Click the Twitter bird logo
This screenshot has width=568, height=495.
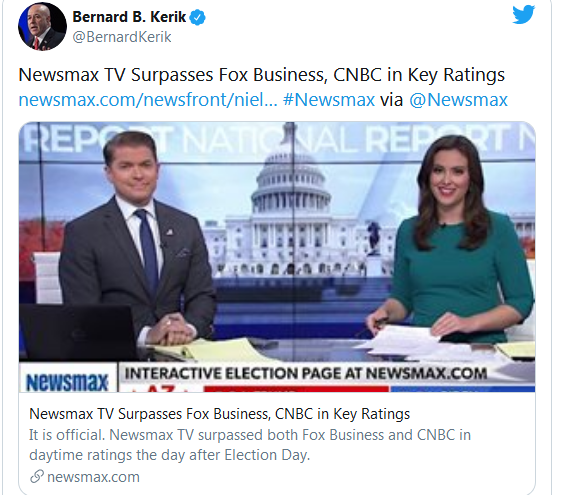(x=523, y=14)
